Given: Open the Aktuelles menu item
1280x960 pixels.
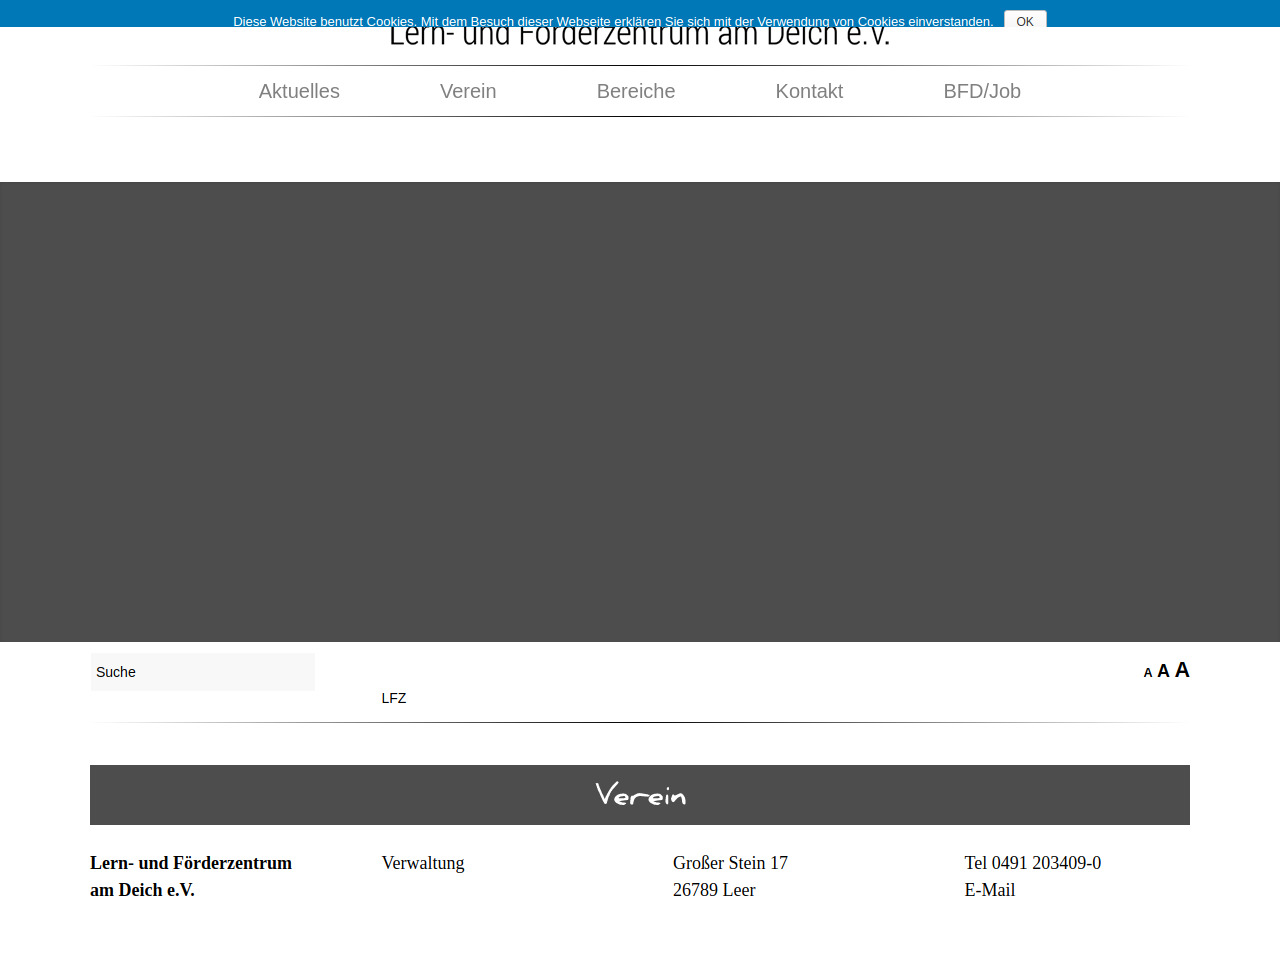Looking at the screenshot, I should (x=299, y=91).
